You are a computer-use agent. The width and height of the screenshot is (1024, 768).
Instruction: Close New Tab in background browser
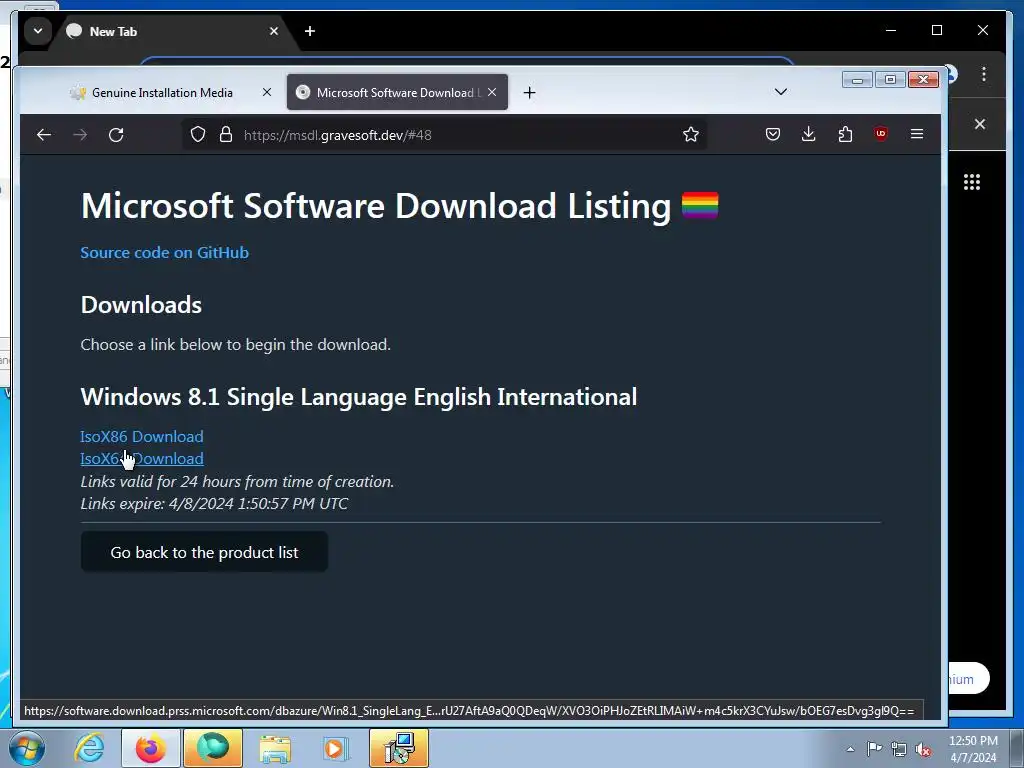pos(274,31)
